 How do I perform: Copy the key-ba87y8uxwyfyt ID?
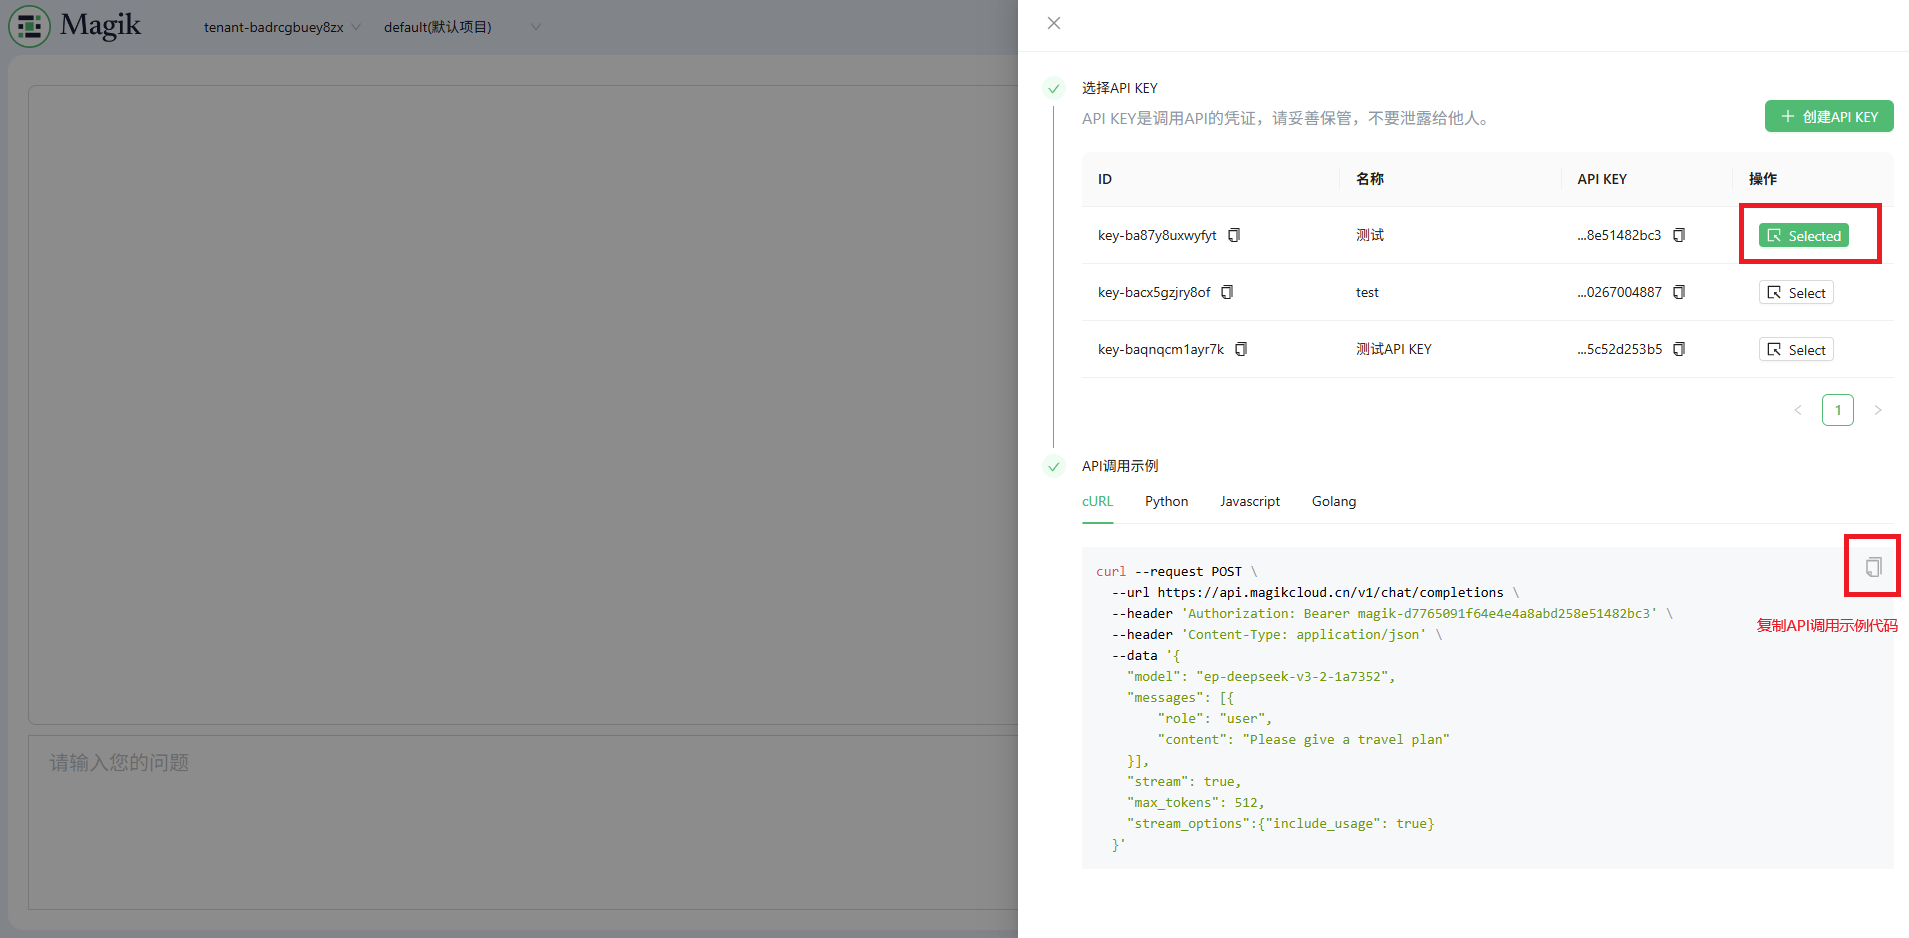pyautogui.click(x=1234, y=235)
